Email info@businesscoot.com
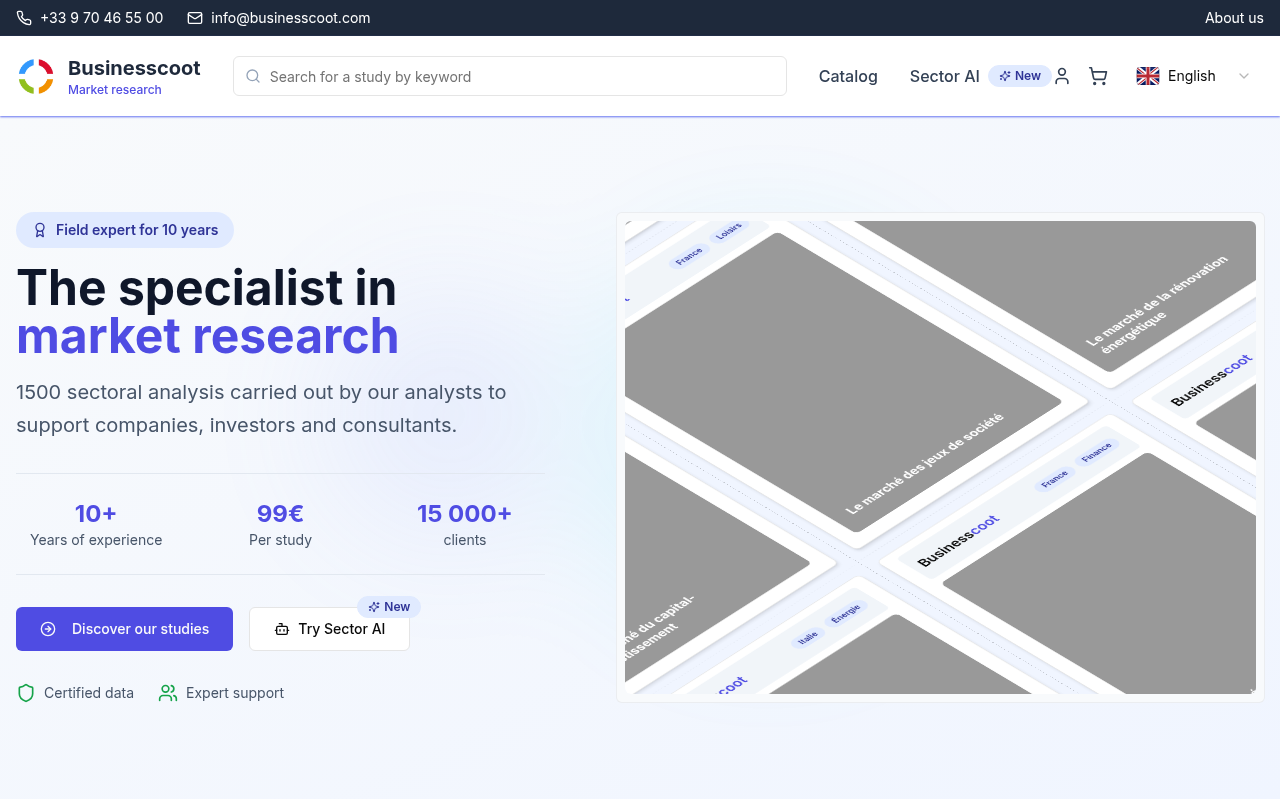 [291, 18]
